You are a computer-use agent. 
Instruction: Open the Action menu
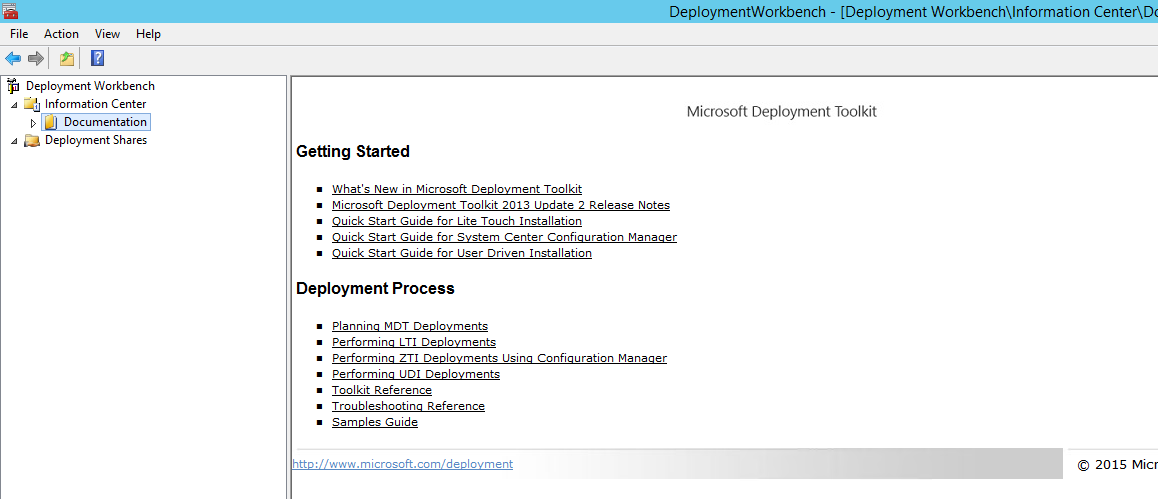coord(61,34)
